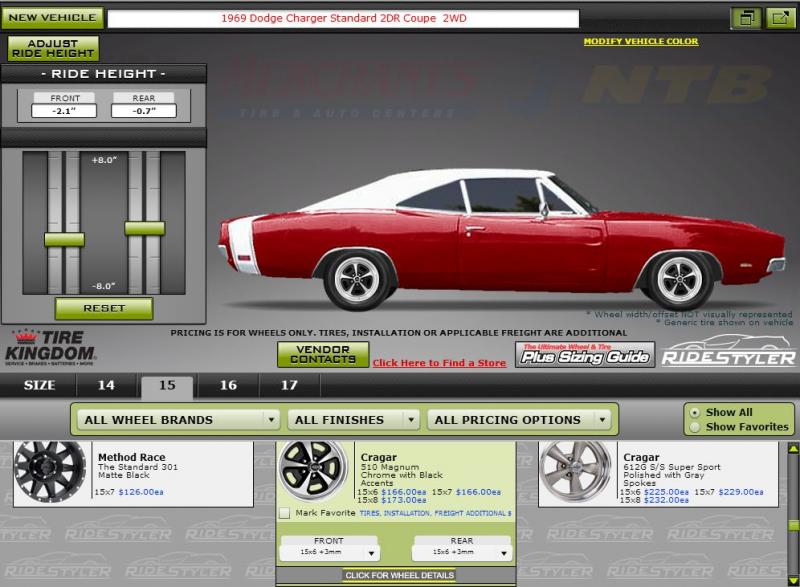
Task: Switch to the 14 inch size tab
Action: click(106, 386)
